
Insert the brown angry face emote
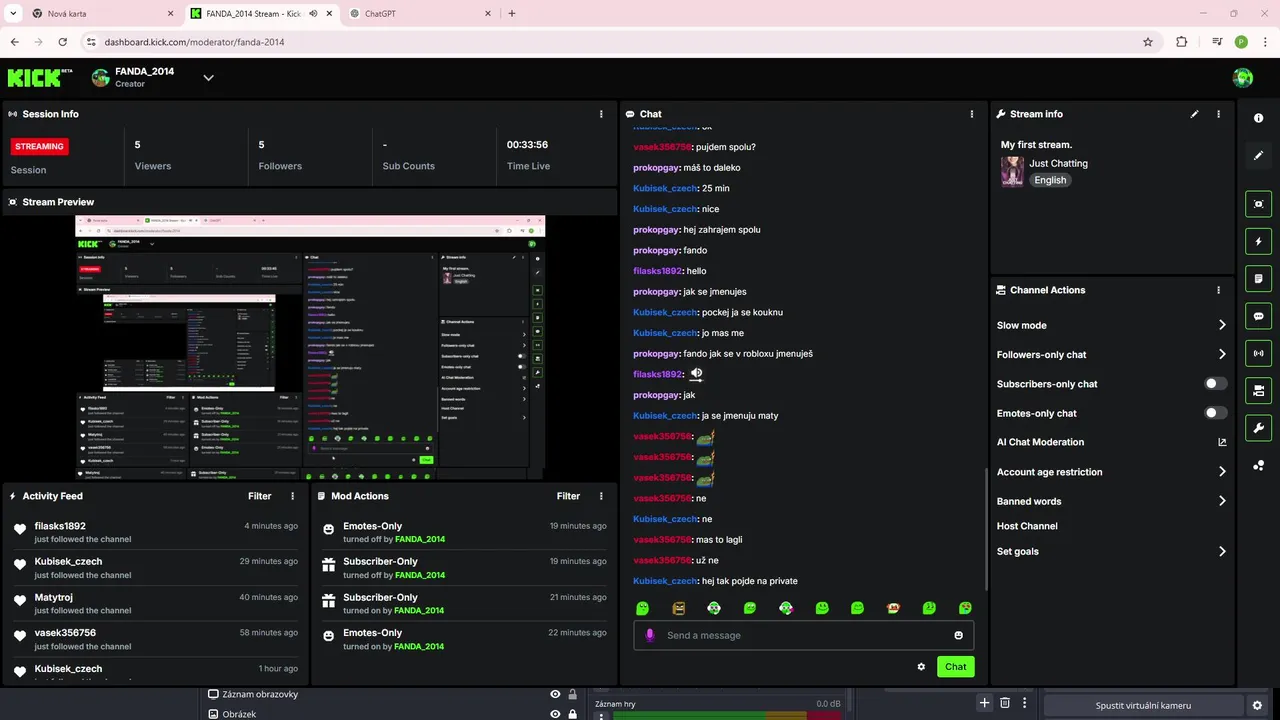pos(679,608)
